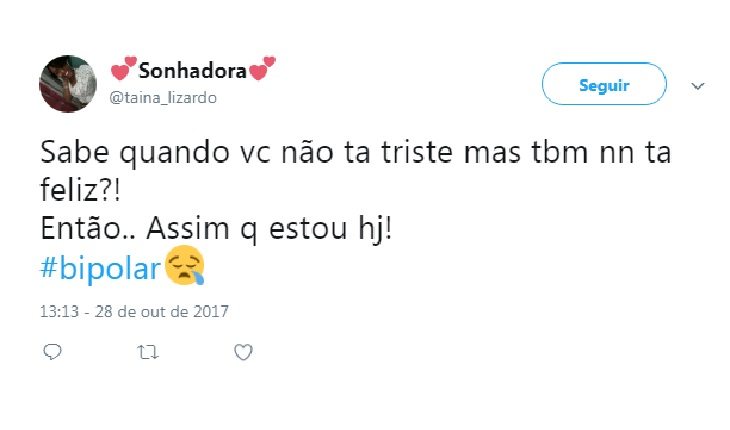Open the @taina_lizardo handle link

tap(163, 98)
